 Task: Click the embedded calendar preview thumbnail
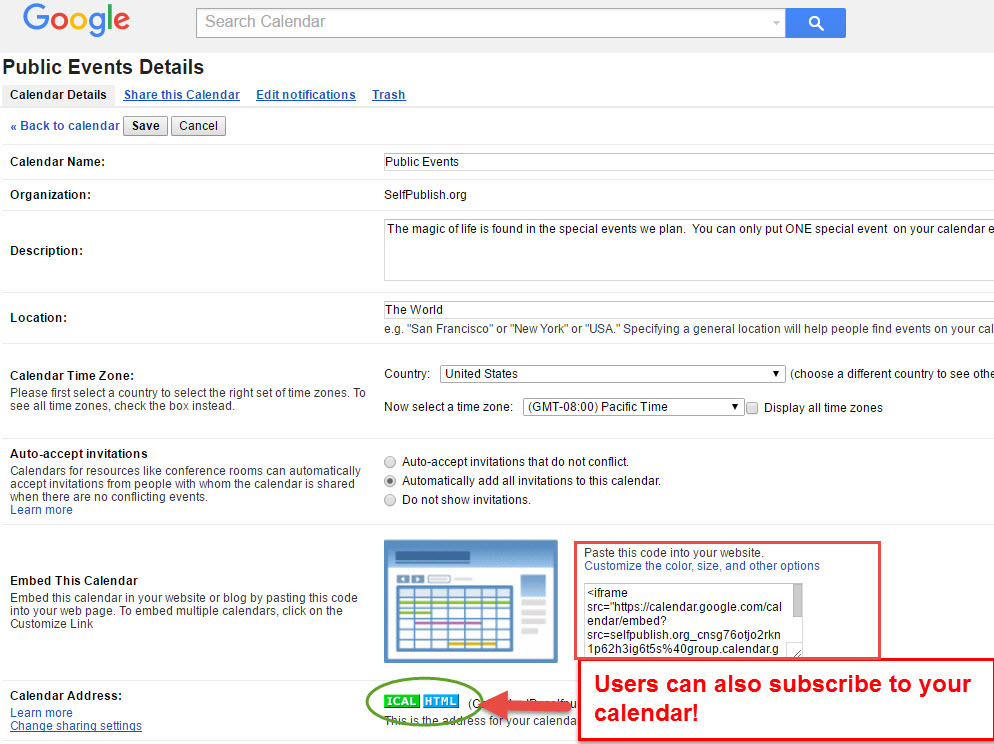coord(470,601)
